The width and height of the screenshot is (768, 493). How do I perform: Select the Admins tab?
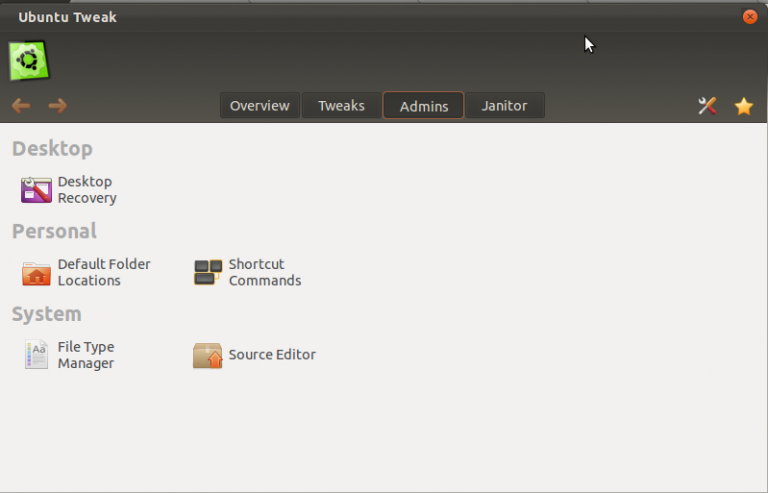tap(423, 106)
